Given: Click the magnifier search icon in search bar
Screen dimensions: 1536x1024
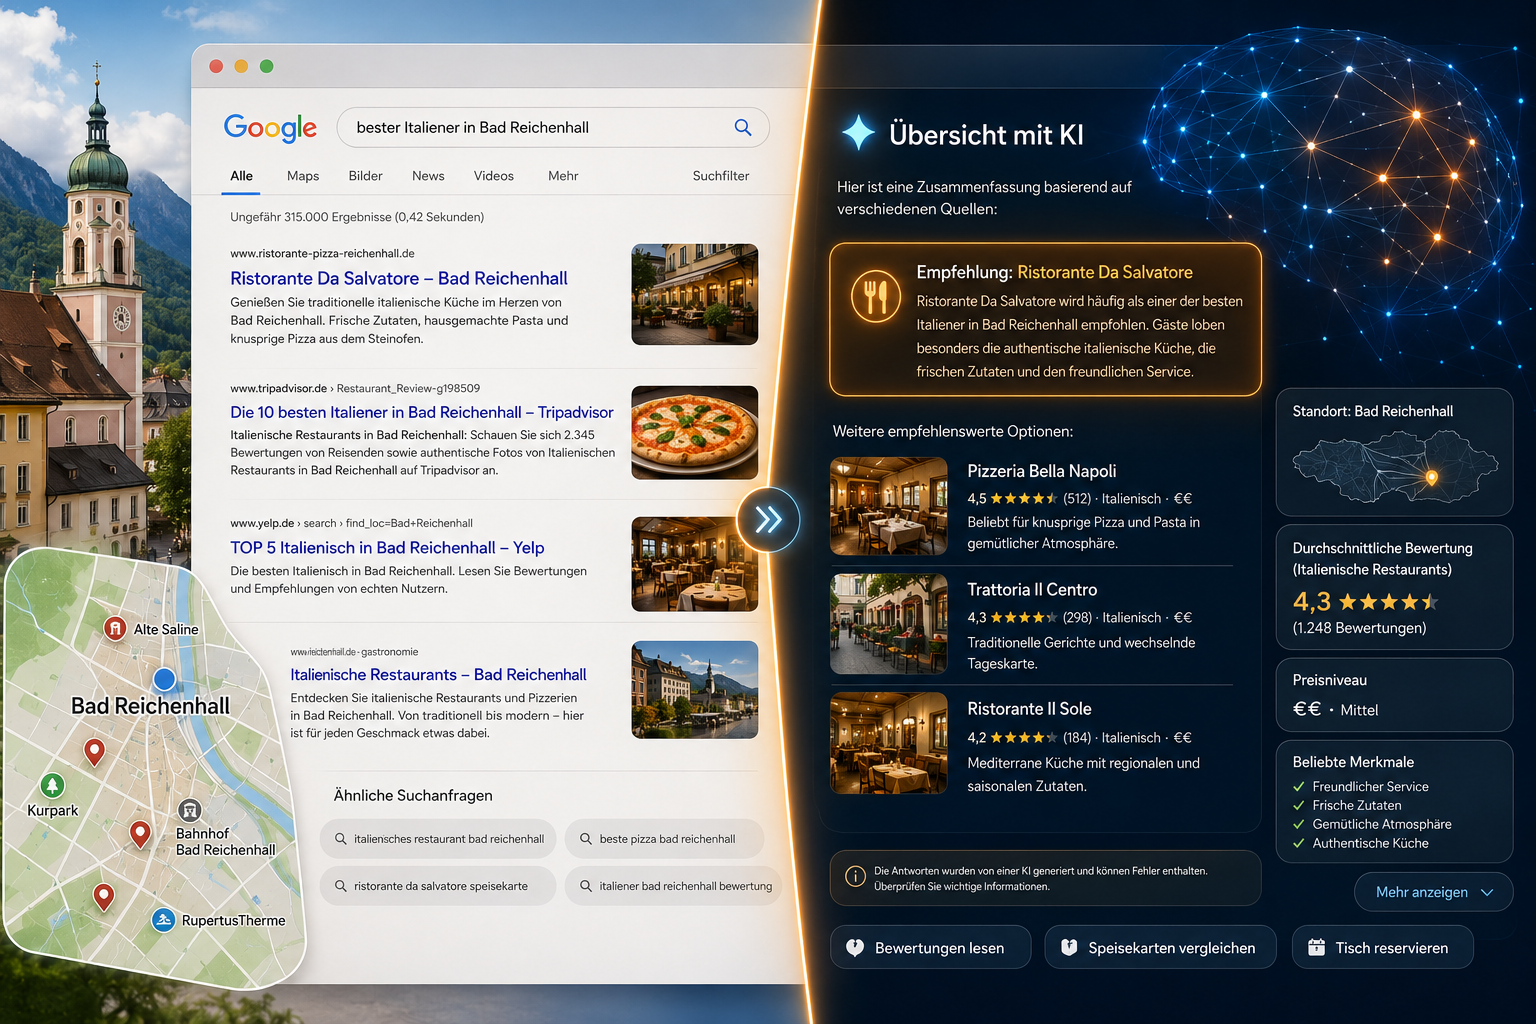Looking at the screenshot, I should (743, 127).
